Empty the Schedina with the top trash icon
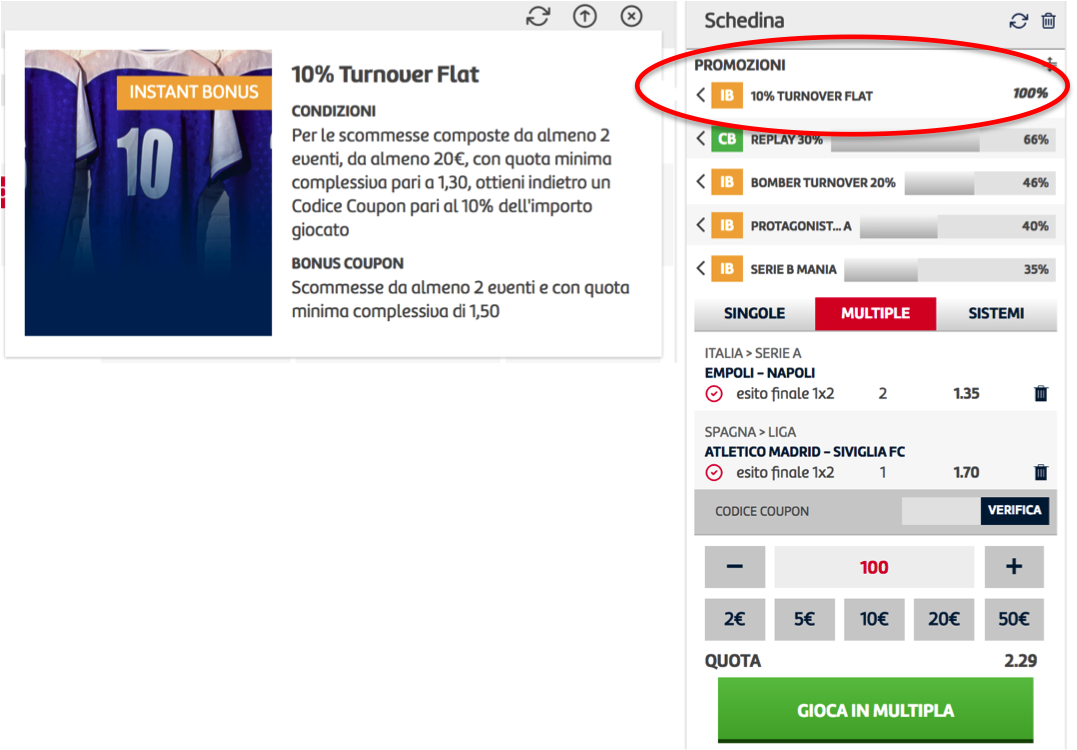 click(x=1048, y=21)
